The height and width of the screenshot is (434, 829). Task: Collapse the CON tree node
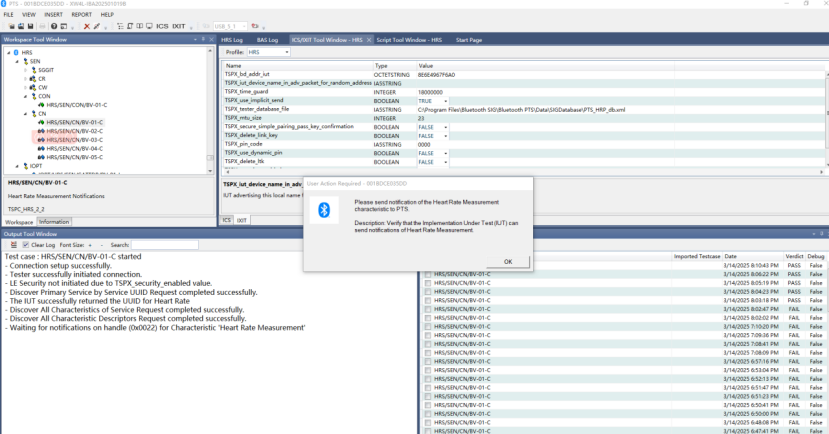click(x=25, y=96)
